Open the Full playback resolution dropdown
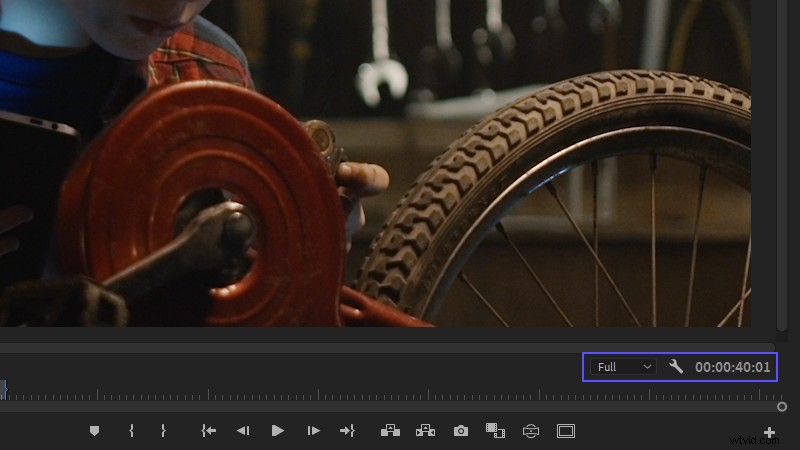The width and height of the screenshot is (800, 450). [x=623, y=367]
